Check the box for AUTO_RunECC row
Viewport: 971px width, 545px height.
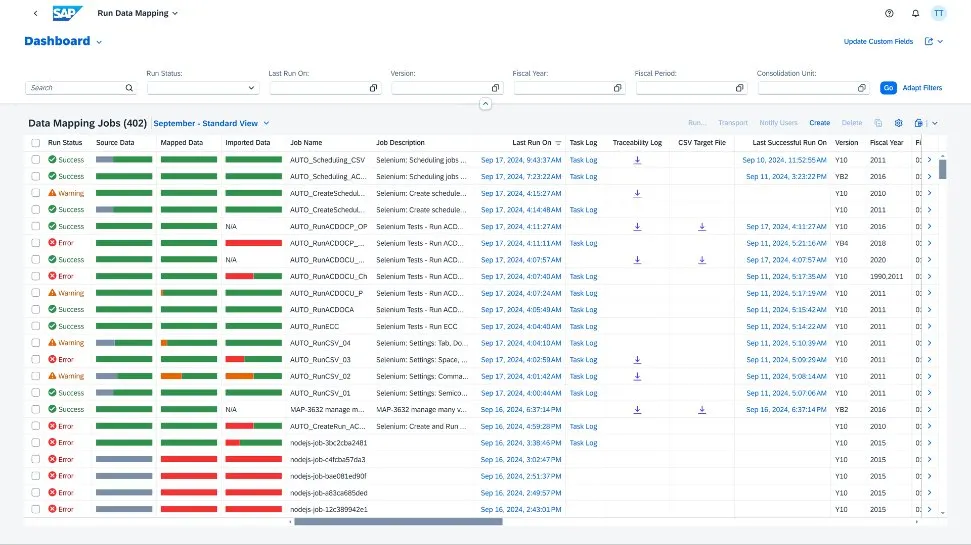point(36,326)
